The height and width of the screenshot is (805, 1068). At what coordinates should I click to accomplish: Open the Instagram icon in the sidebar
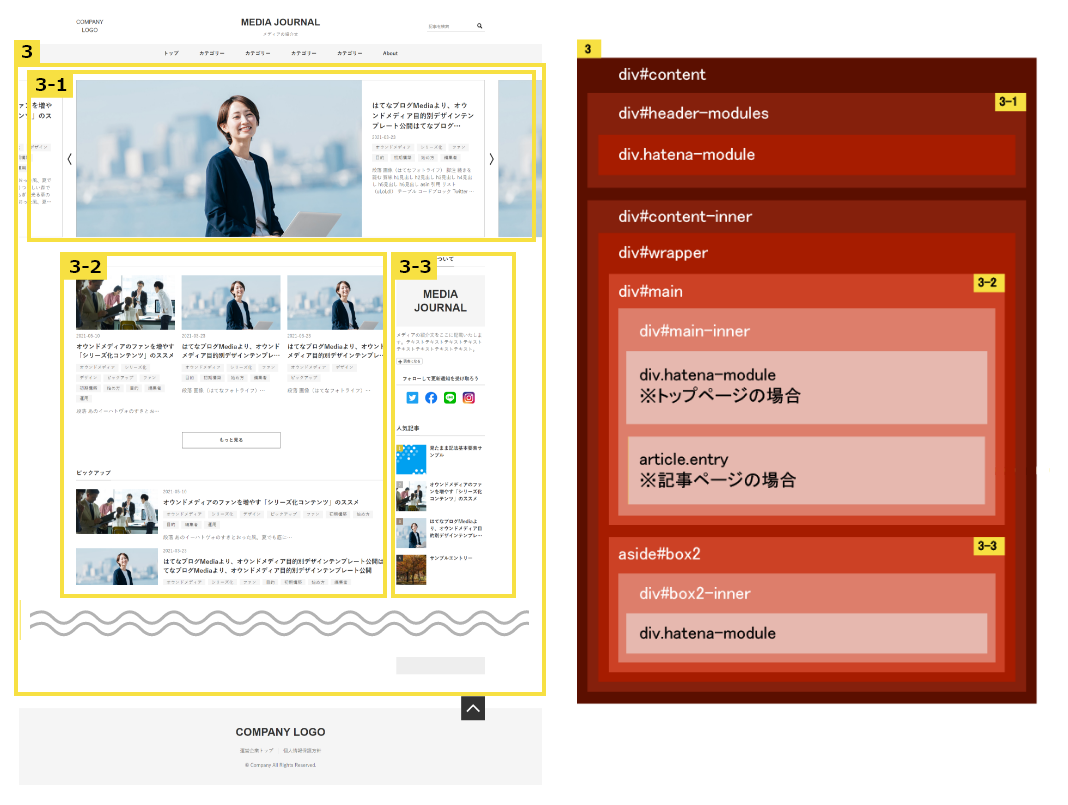[468, 398]
